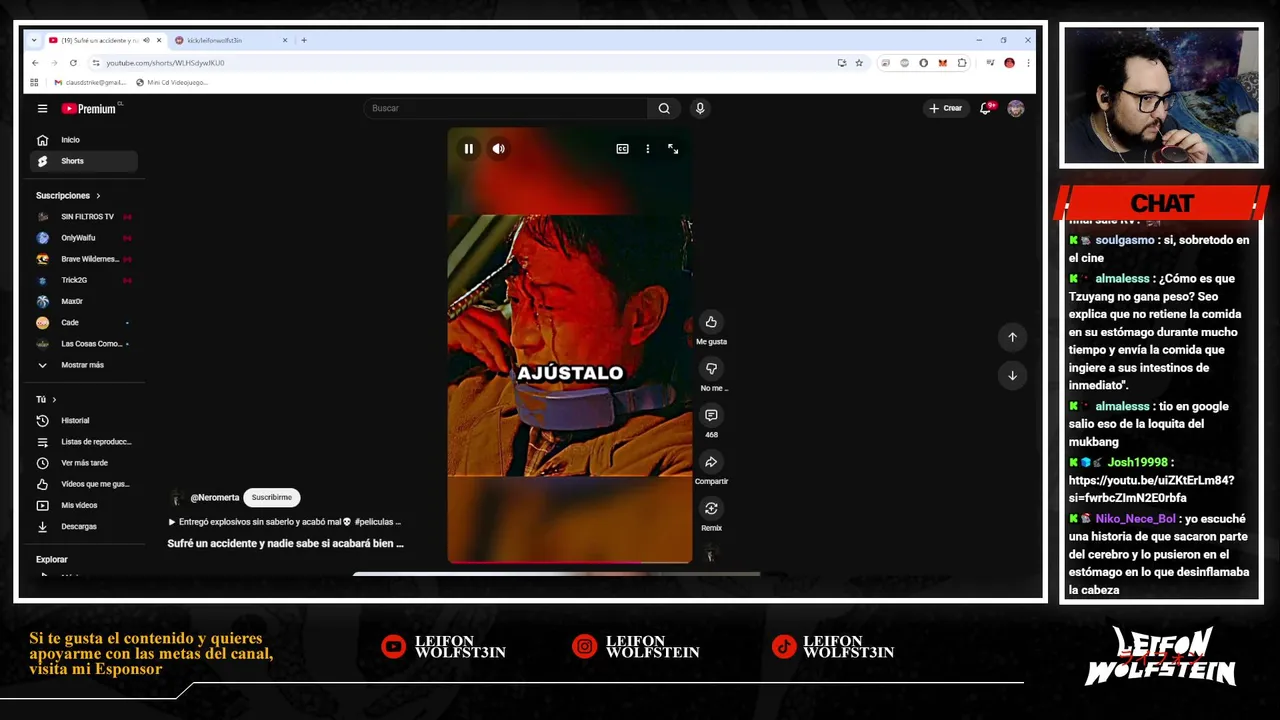This screenshot has height=720, width=1280.
Task: Go back in the browser
Action: [35, 62]
